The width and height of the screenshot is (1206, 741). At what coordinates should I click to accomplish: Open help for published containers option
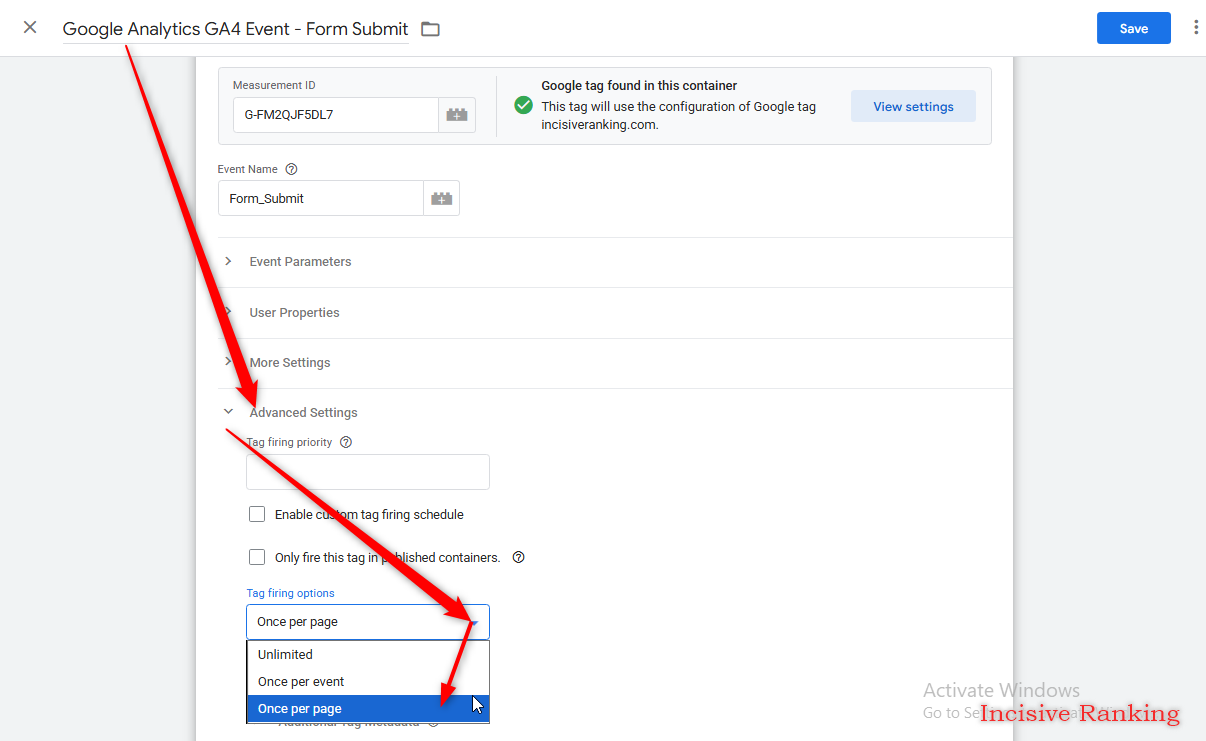(518, 558)
